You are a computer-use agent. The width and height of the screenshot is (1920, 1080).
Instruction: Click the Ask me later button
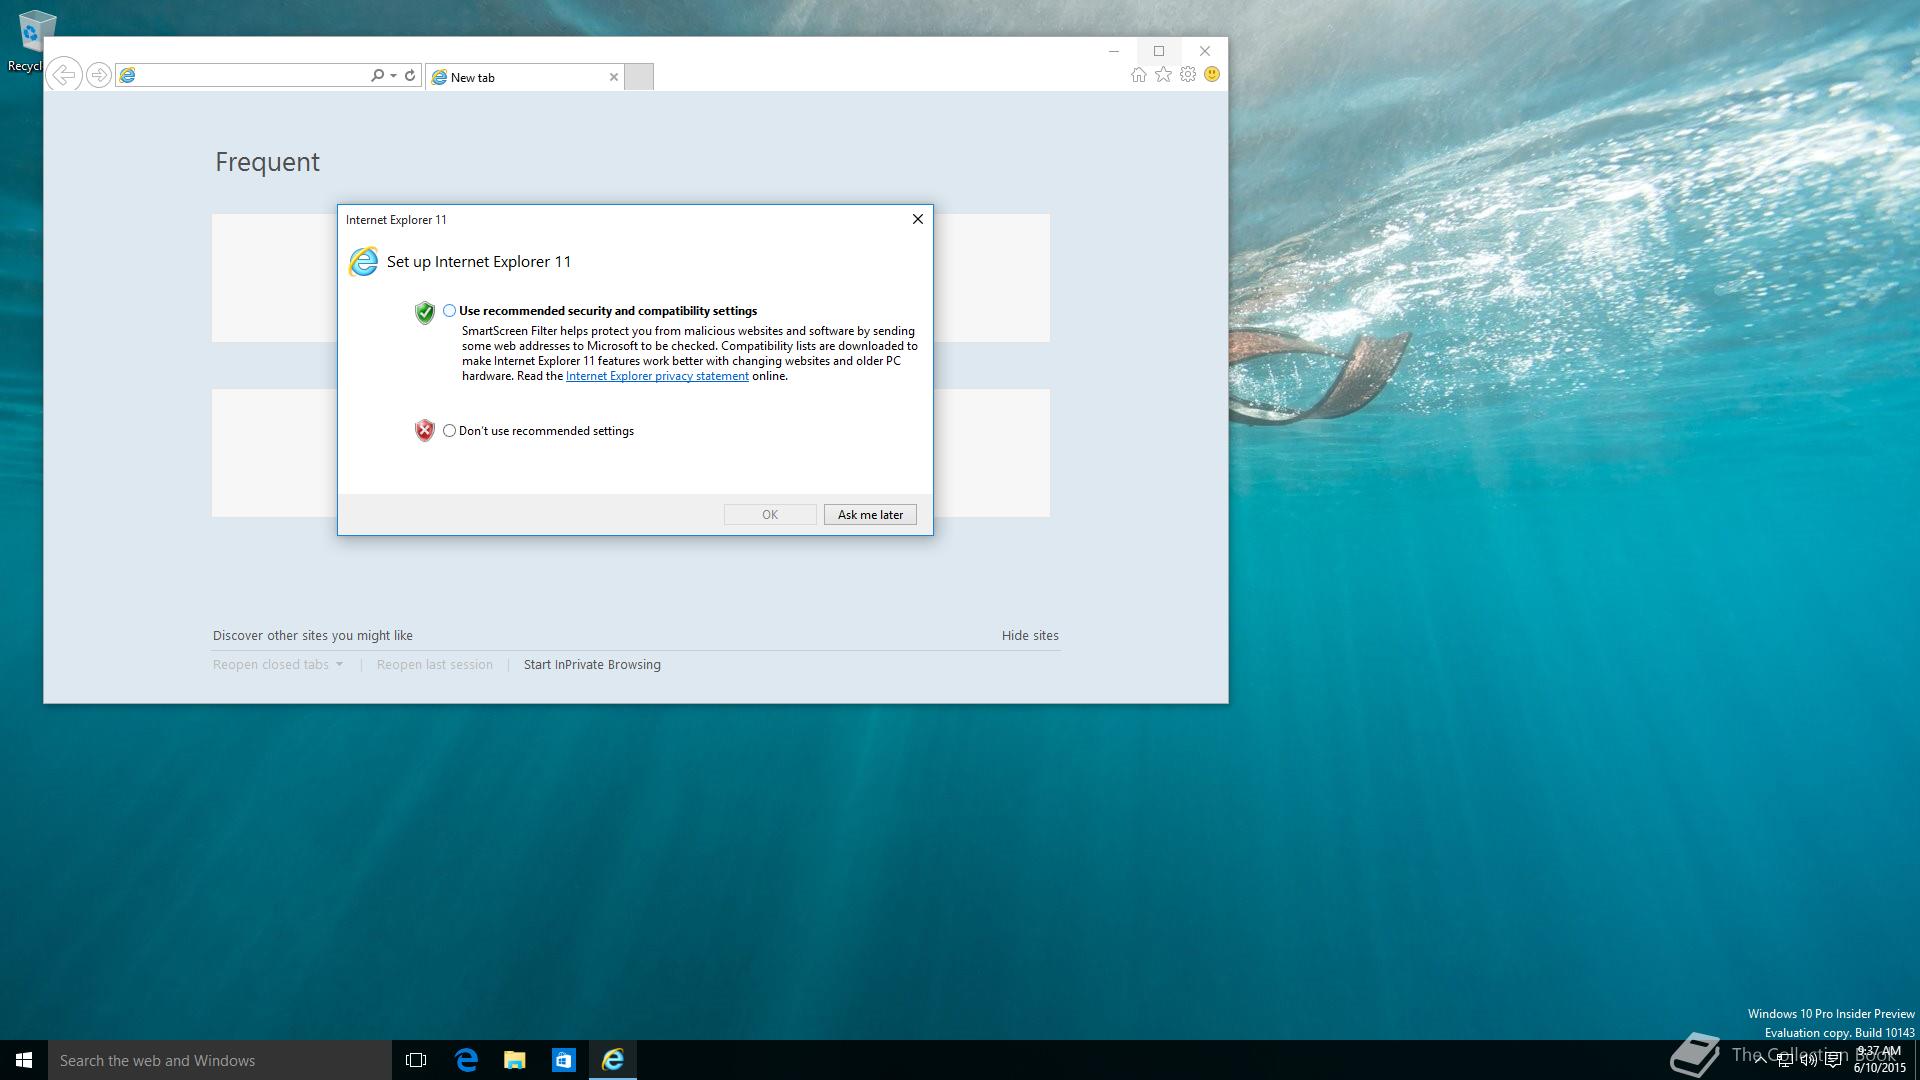(870, 515)
